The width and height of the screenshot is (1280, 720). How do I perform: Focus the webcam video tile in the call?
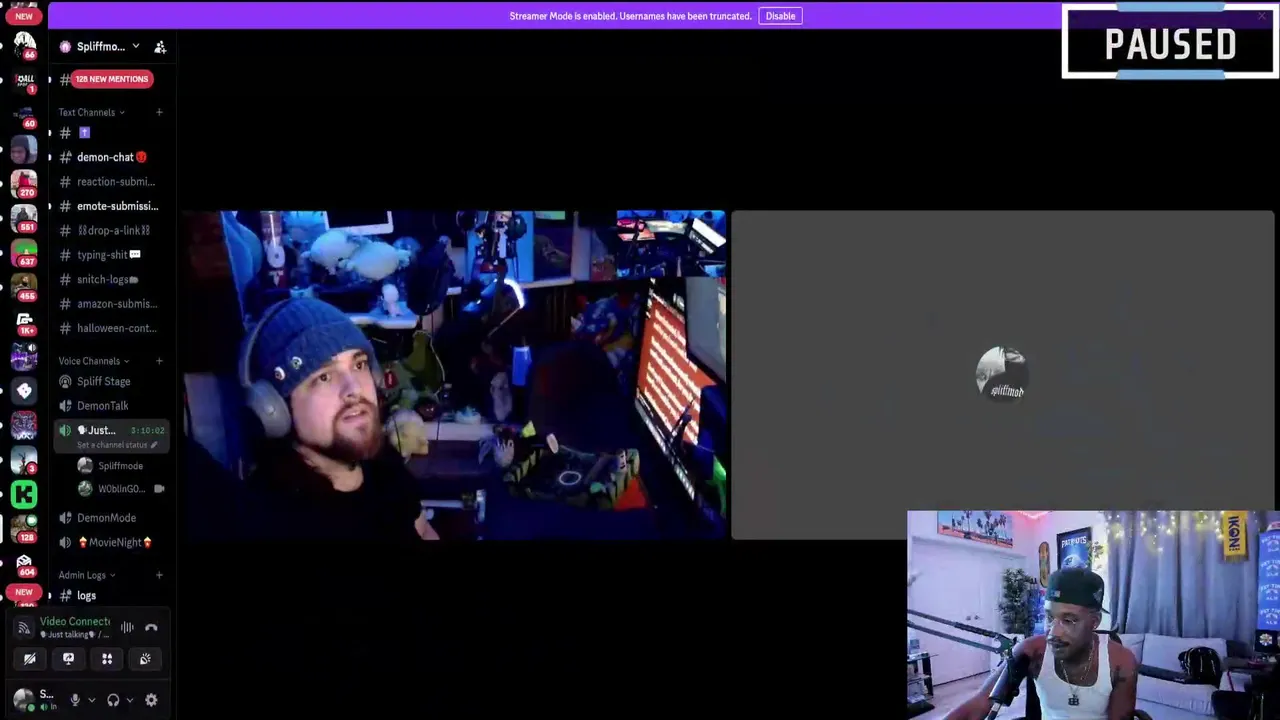(454, 375)
